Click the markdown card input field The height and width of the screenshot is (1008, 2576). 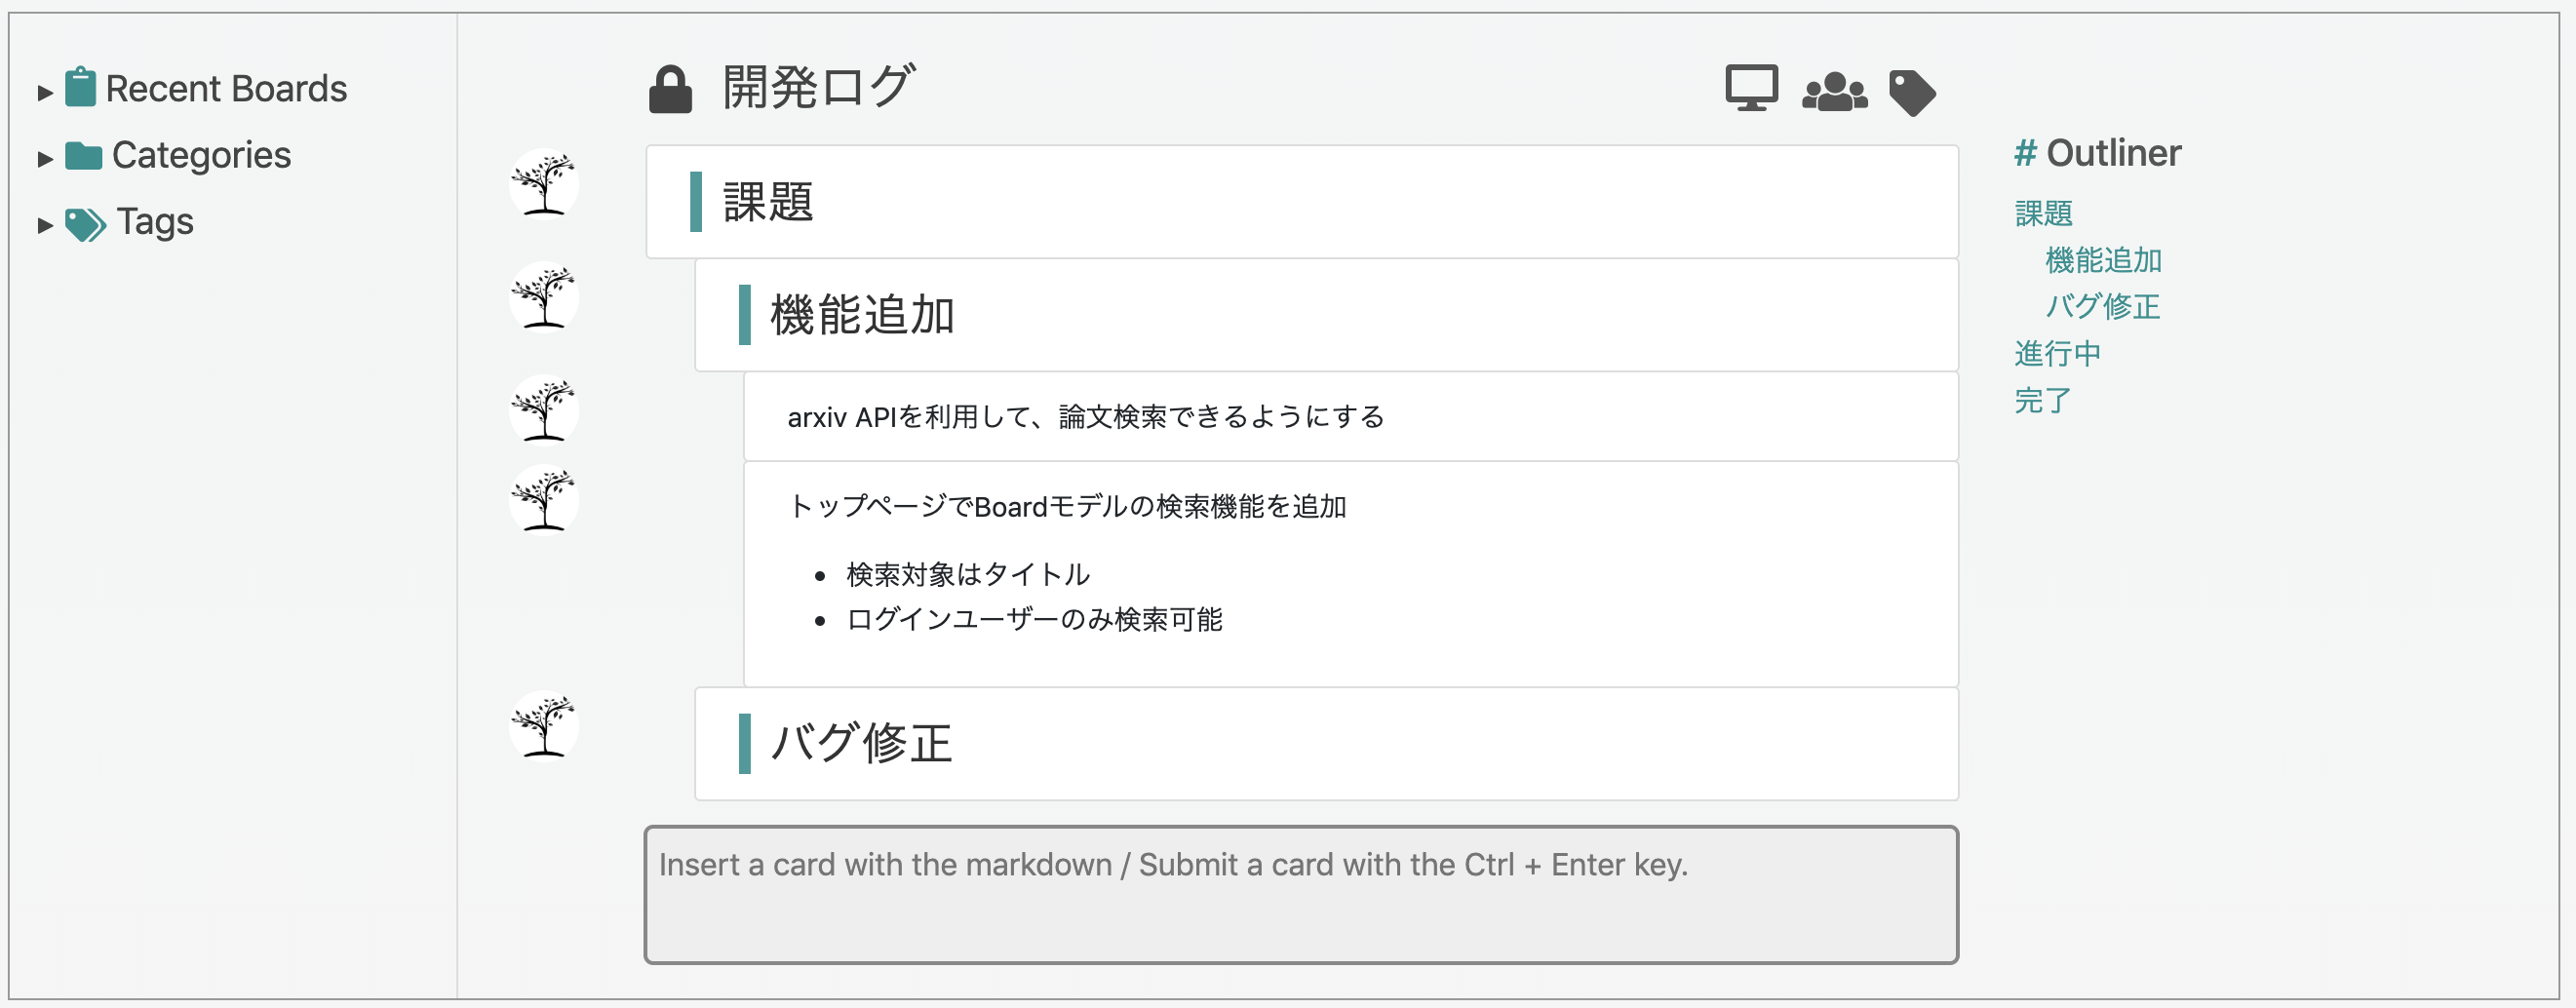point(1300,893)
